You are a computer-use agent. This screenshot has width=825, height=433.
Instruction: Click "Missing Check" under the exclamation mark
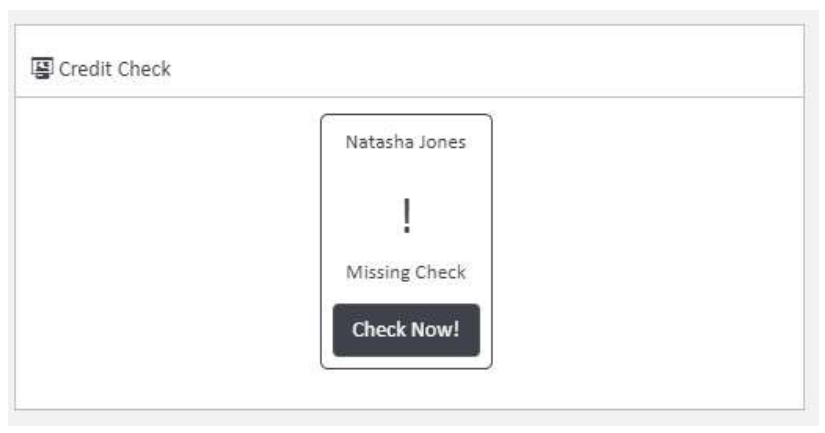(406, 272)
